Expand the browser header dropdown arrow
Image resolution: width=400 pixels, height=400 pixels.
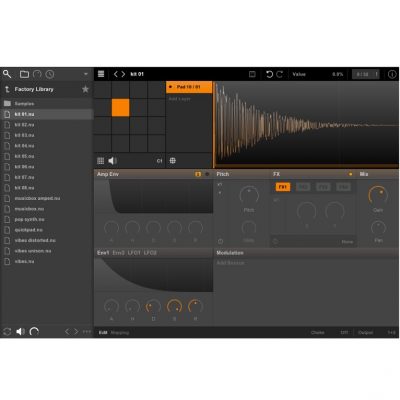86,74
